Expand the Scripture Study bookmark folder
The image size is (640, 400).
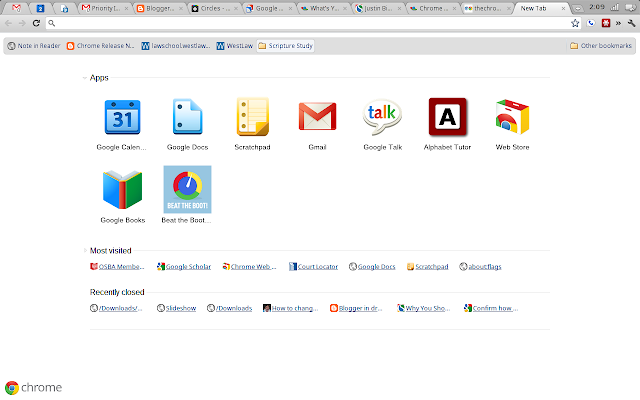tap(285, 46)
